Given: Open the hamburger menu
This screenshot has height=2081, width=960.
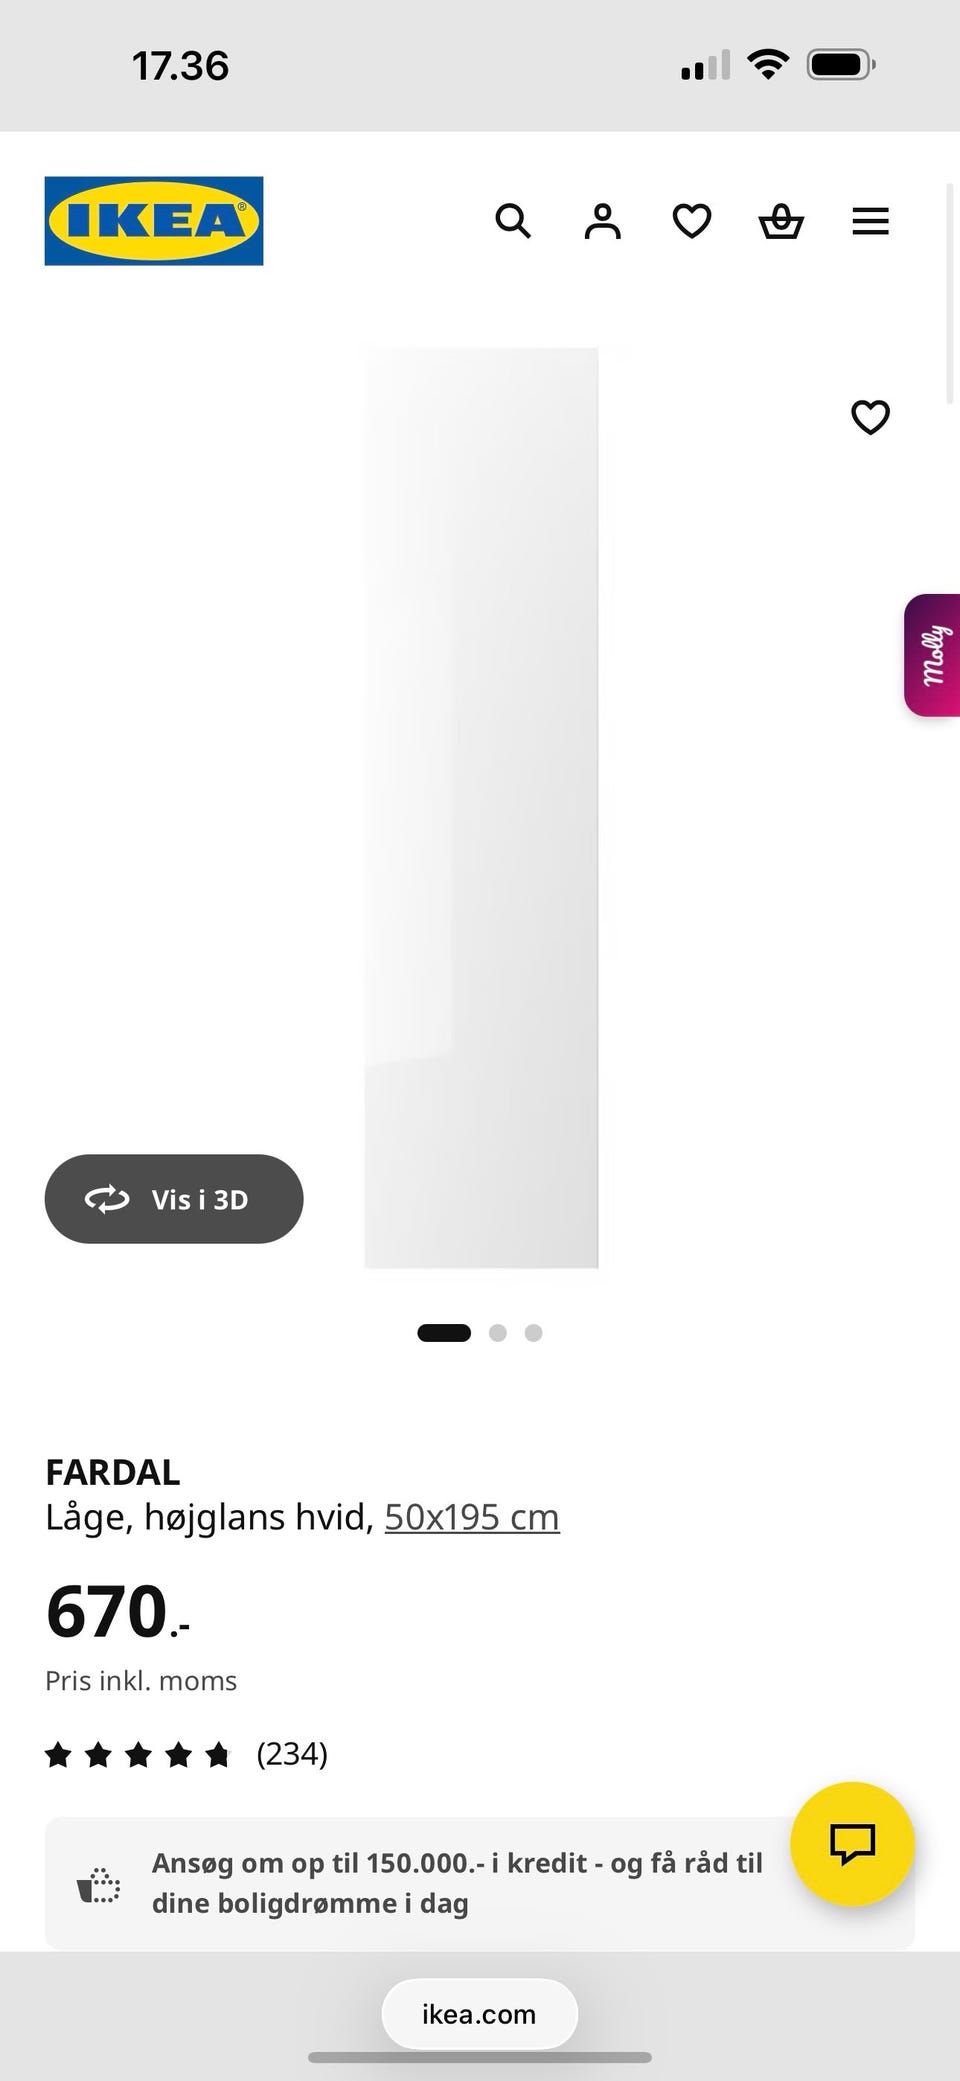Looking at the screenshot, I should point(870,221).
